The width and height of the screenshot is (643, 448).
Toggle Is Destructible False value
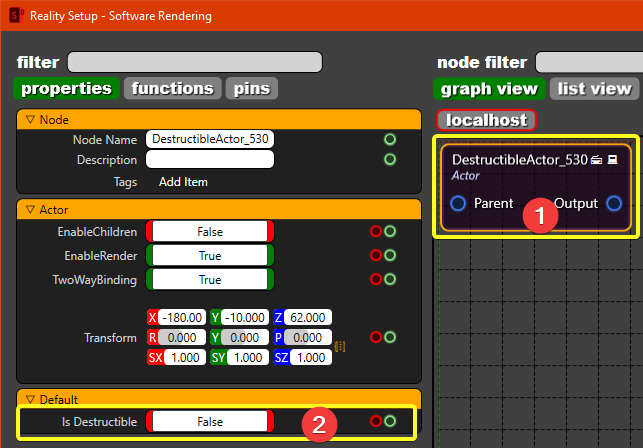point(210,422)
